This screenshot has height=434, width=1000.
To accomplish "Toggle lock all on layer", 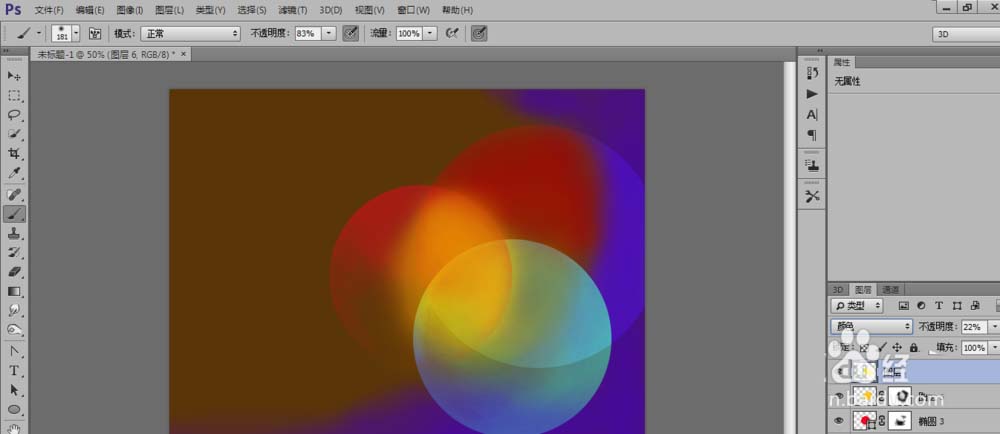I will tap(913, 347).
